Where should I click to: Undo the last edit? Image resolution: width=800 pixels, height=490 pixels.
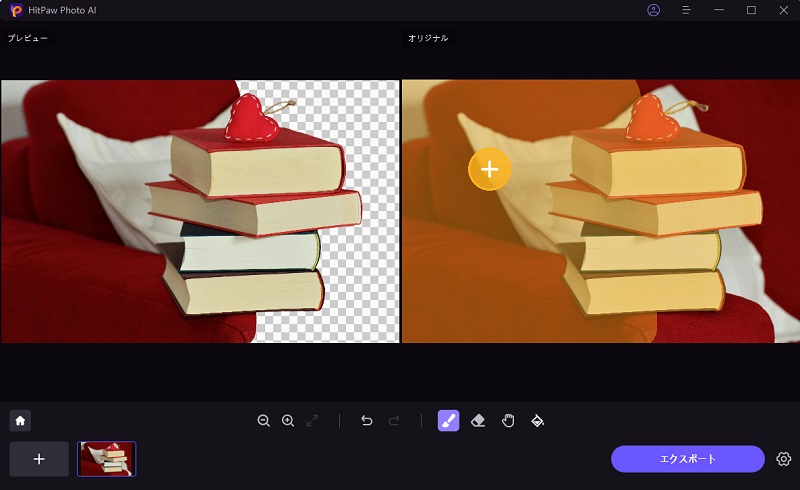pyautogui.click(x=366, y=421)
